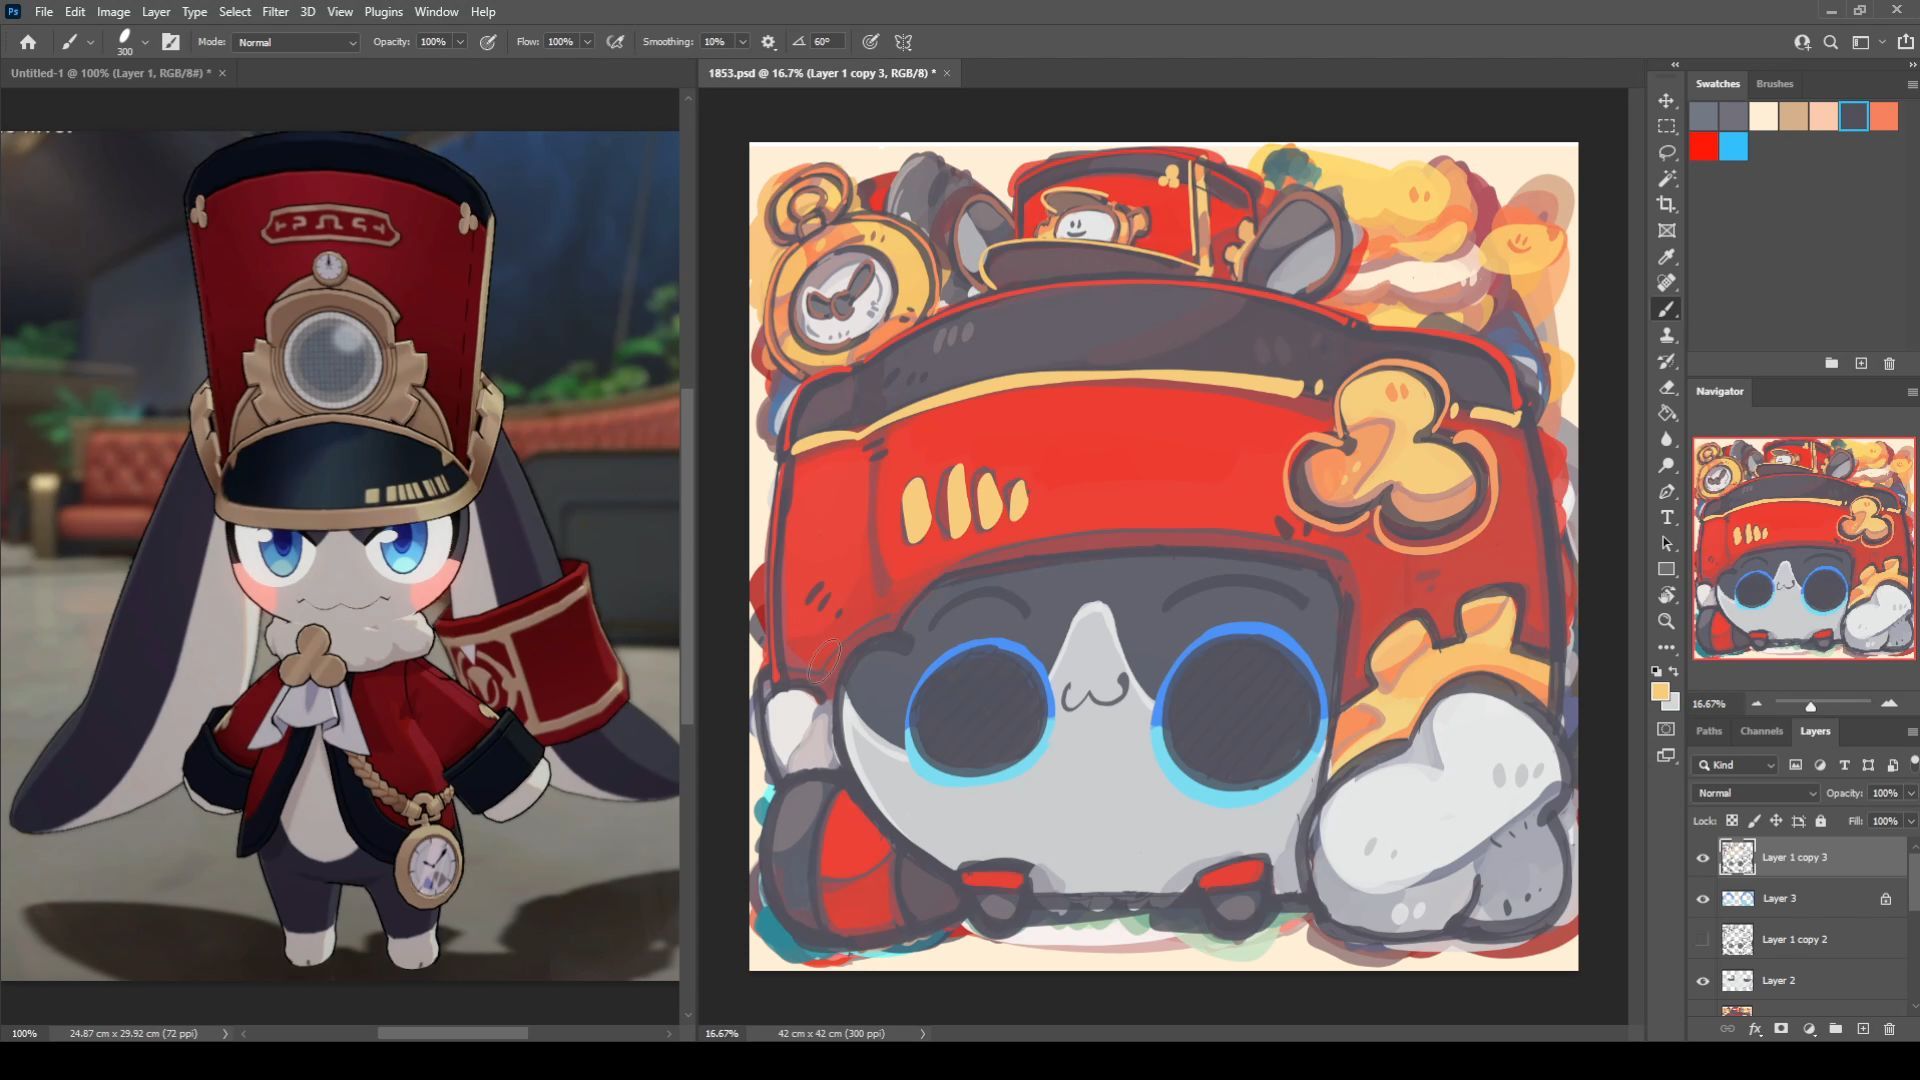Screen dimensions: 1920x1080
Task: Expand Flow dropdown arrow
Action: 587,42
